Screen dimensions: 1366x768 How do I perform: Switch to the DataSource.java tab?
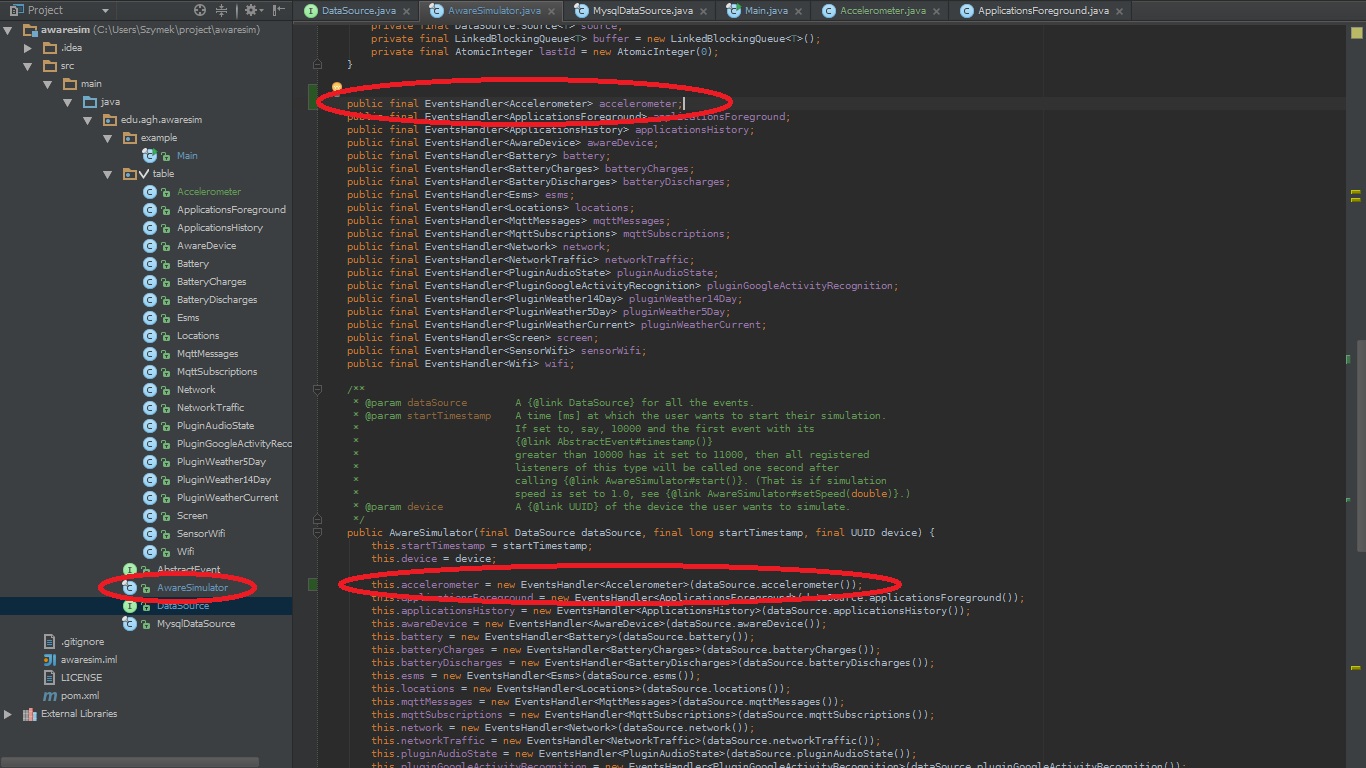coord(358,11)
